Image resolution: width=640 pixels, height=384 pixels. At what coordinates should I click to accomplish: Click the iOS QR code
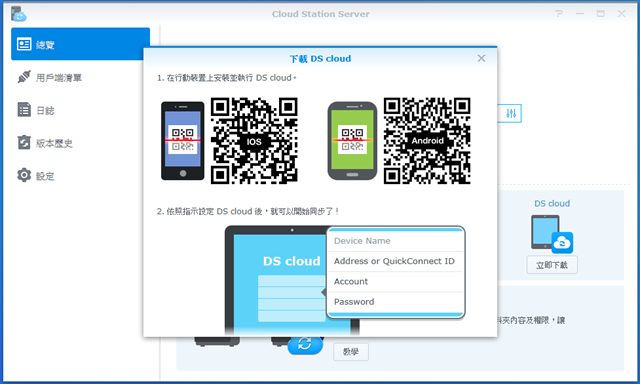pyautogui.click(x=254, y=141)
